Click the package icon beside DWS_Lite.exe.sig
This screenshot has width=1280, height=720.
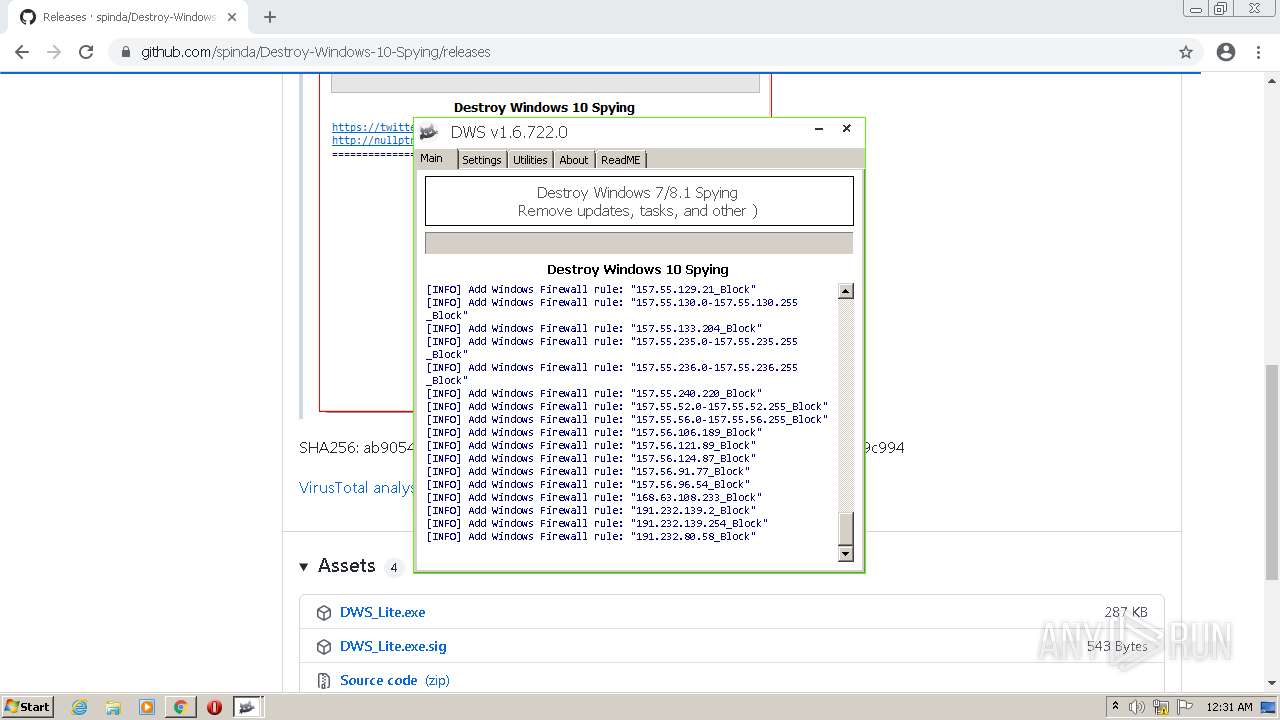click(x=324, y=647)
